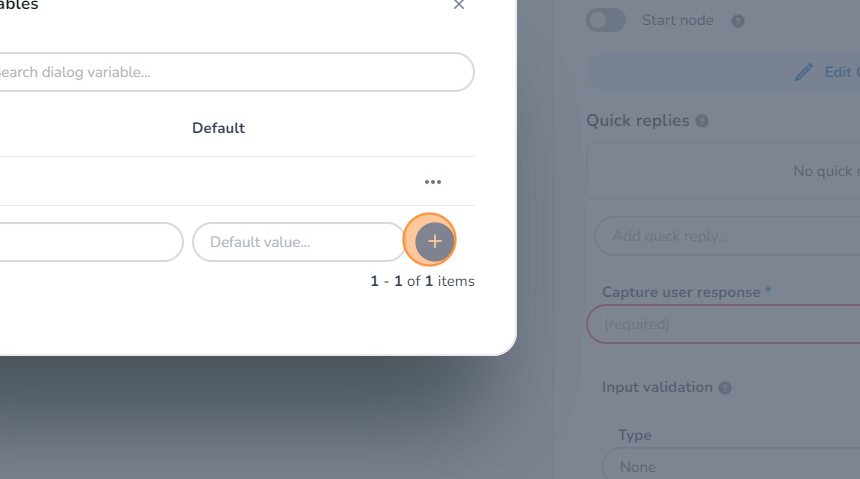Open the validation Type dropdown showing None
The height and width of the screenshot is (479, 860).
[x=730, y=466]
